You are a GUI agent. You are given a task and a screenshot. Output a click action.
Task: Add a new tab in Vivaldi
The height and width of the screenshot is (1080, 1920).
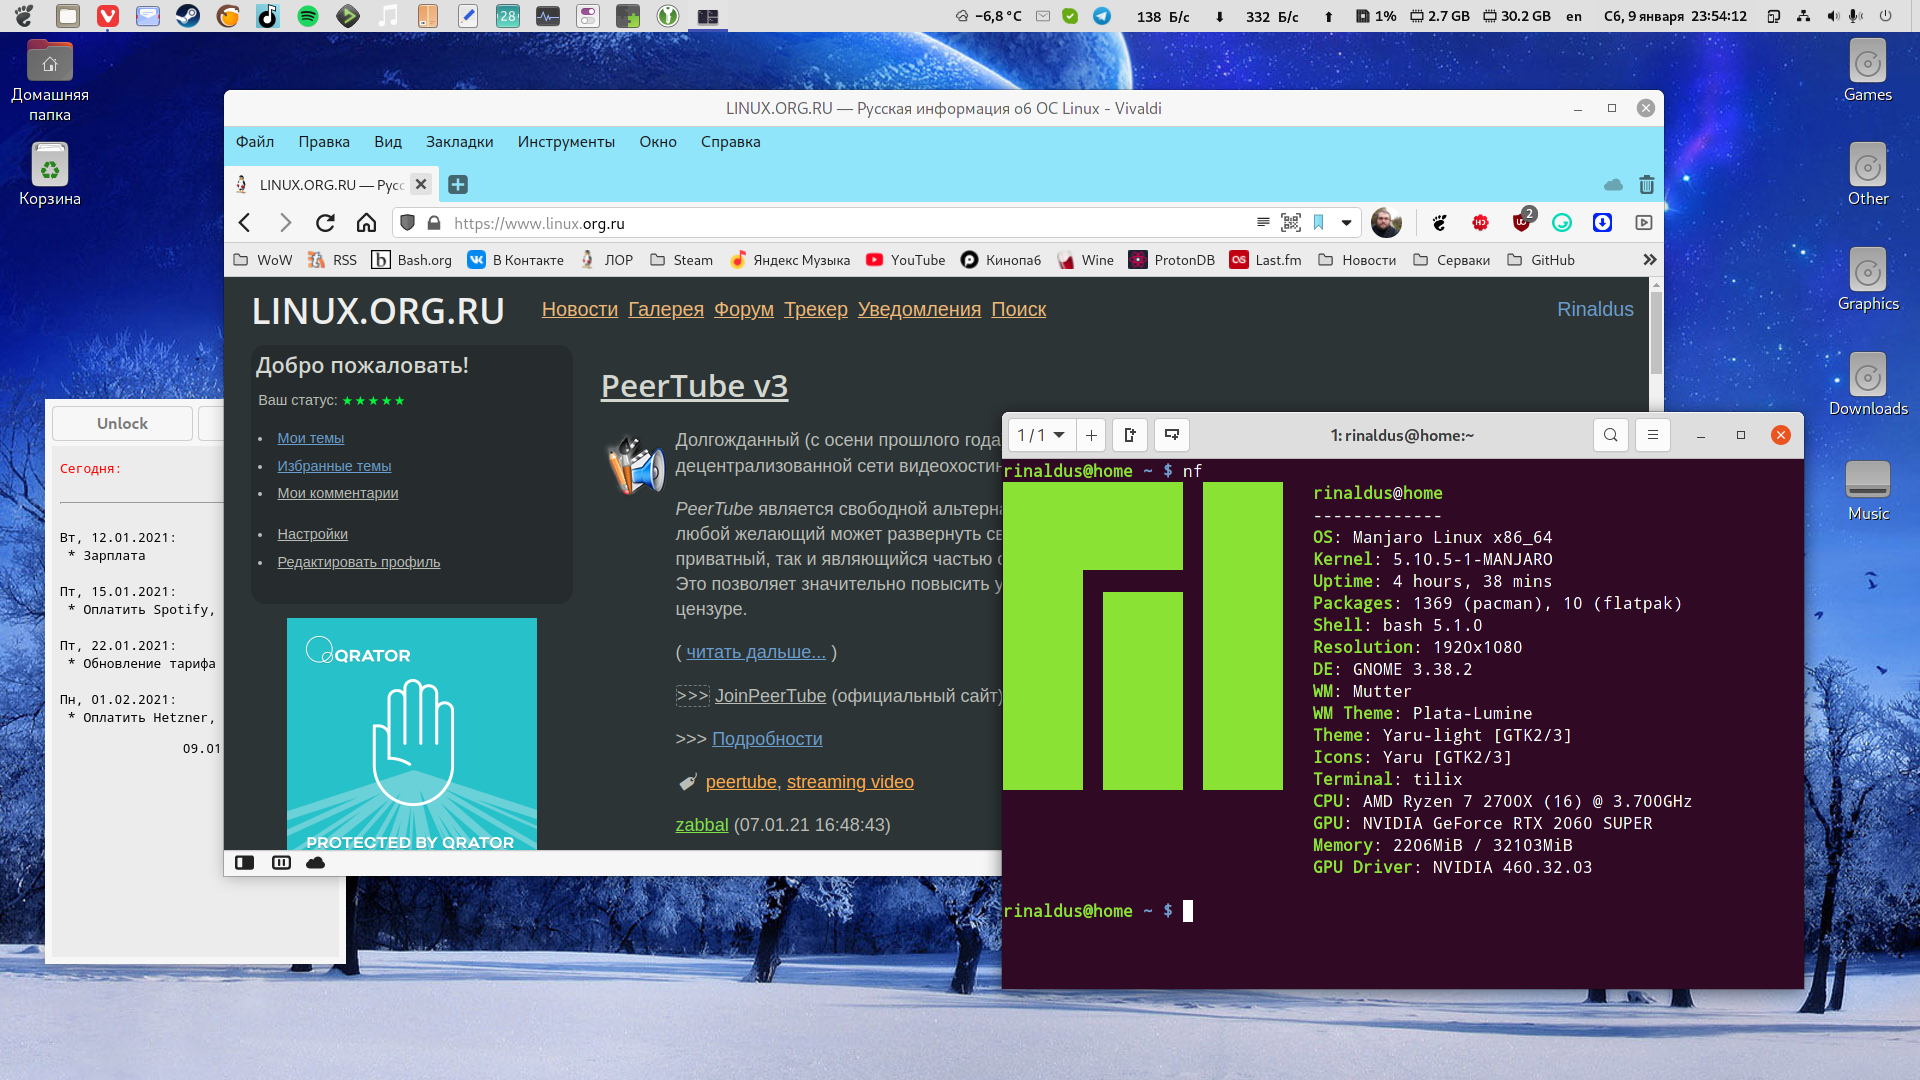(x=458, y=184)
